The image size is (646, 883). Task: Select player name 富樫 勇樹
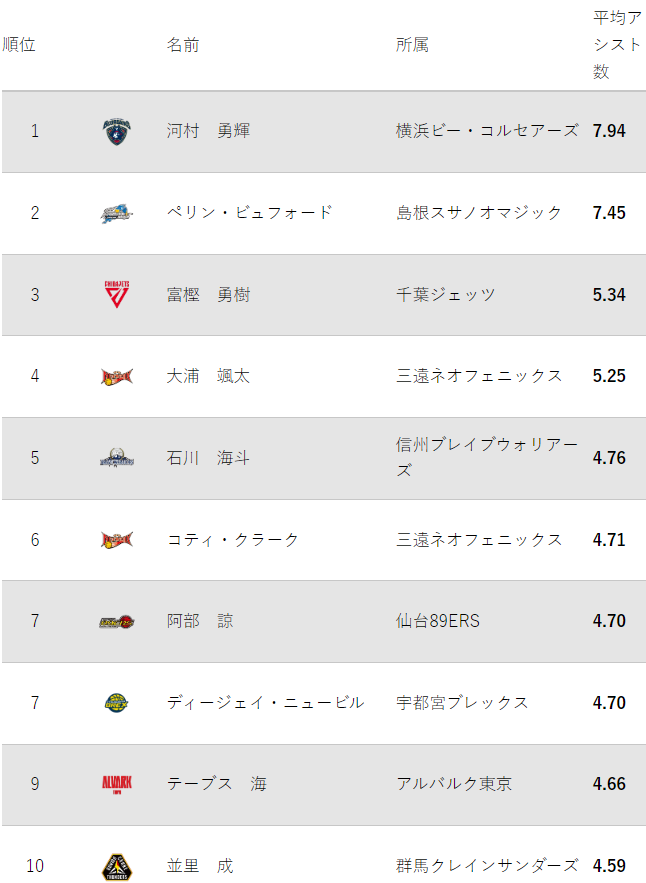click(x=208, y=295)
